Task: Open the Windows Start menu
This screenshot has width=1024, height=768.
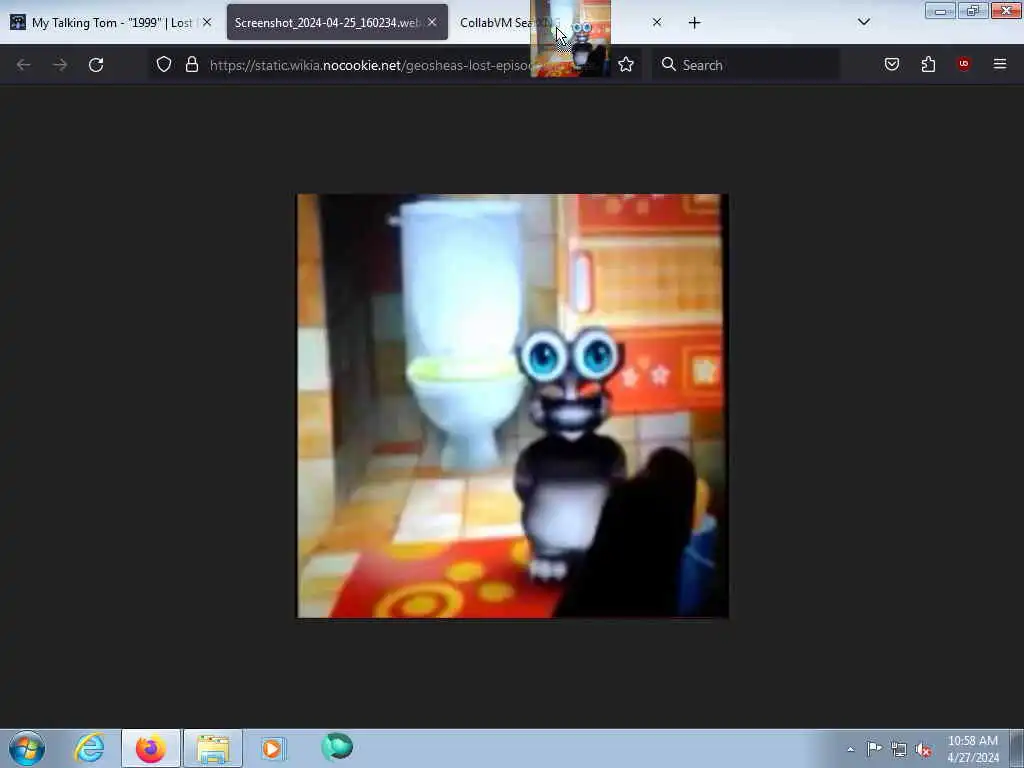Action: pos(27,748)
